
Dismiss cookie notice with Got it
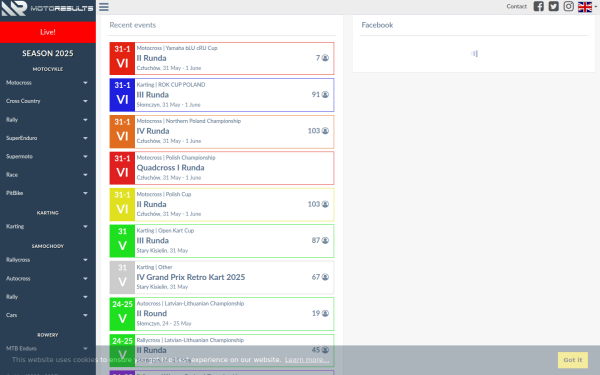point(572,360)
